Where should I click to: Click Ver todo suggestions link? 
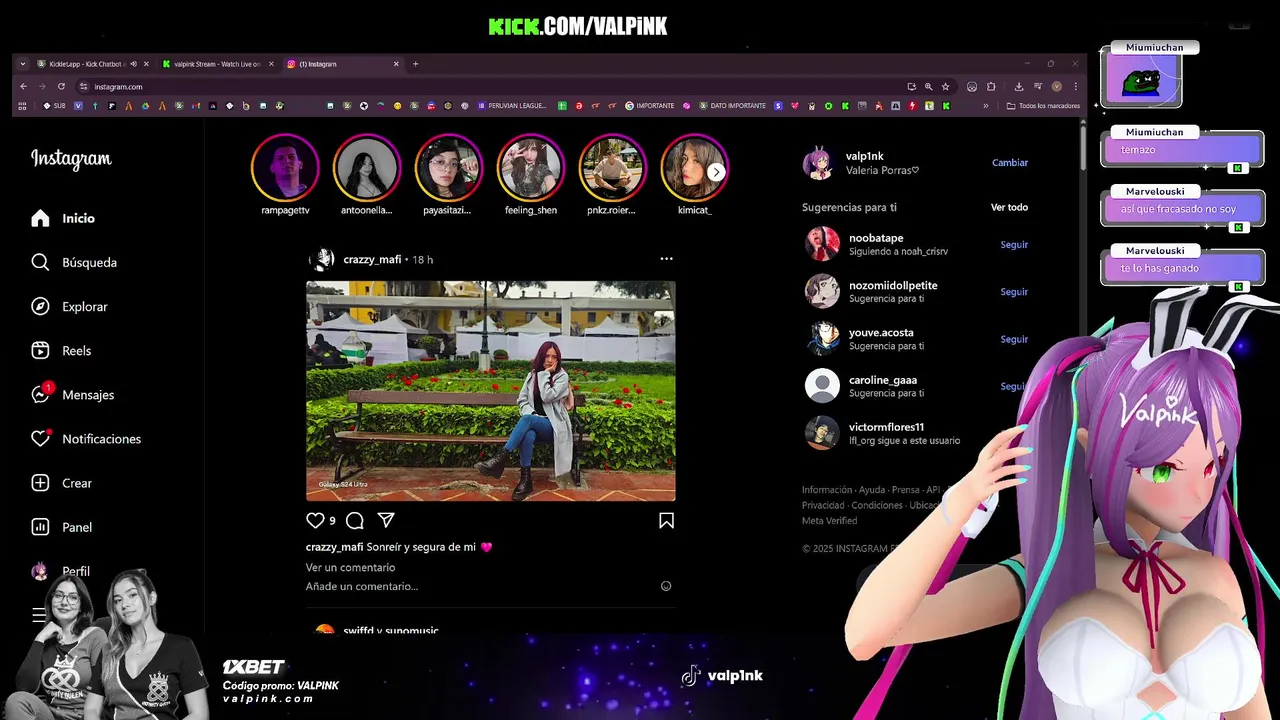tap(1009, 207)
